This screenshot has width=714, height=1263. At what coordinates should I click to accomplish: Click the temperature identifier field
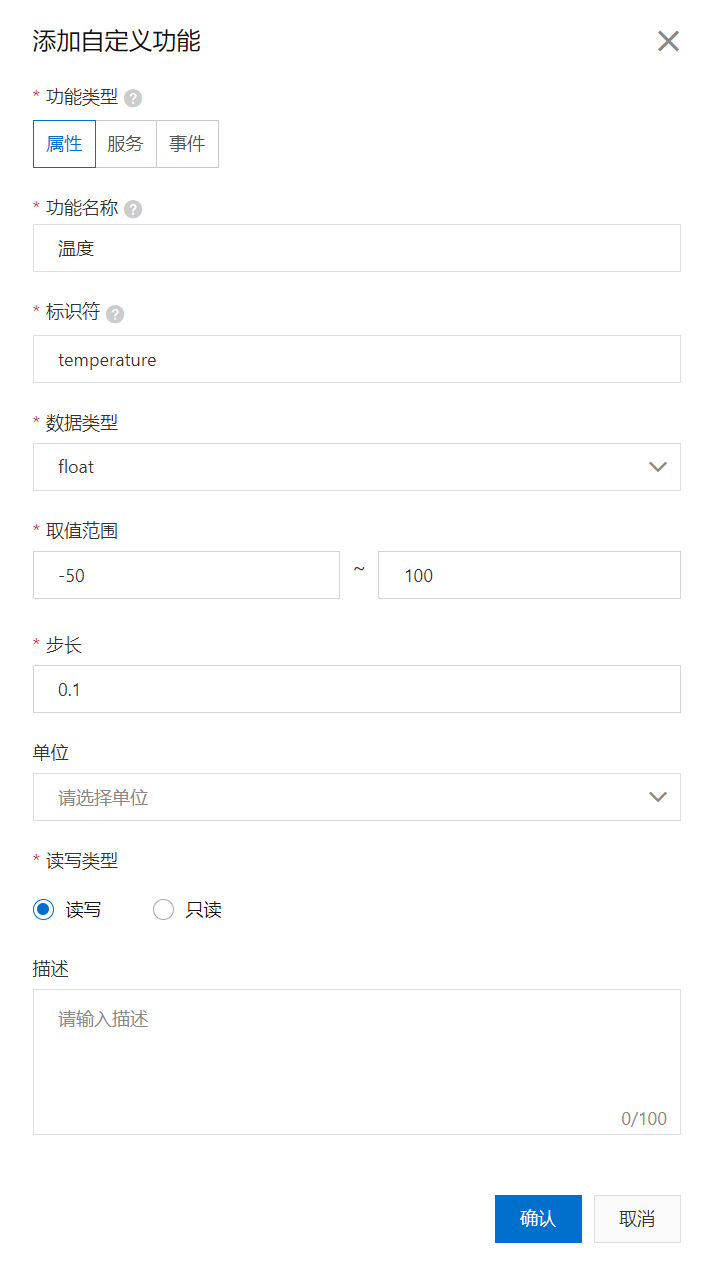356,359
